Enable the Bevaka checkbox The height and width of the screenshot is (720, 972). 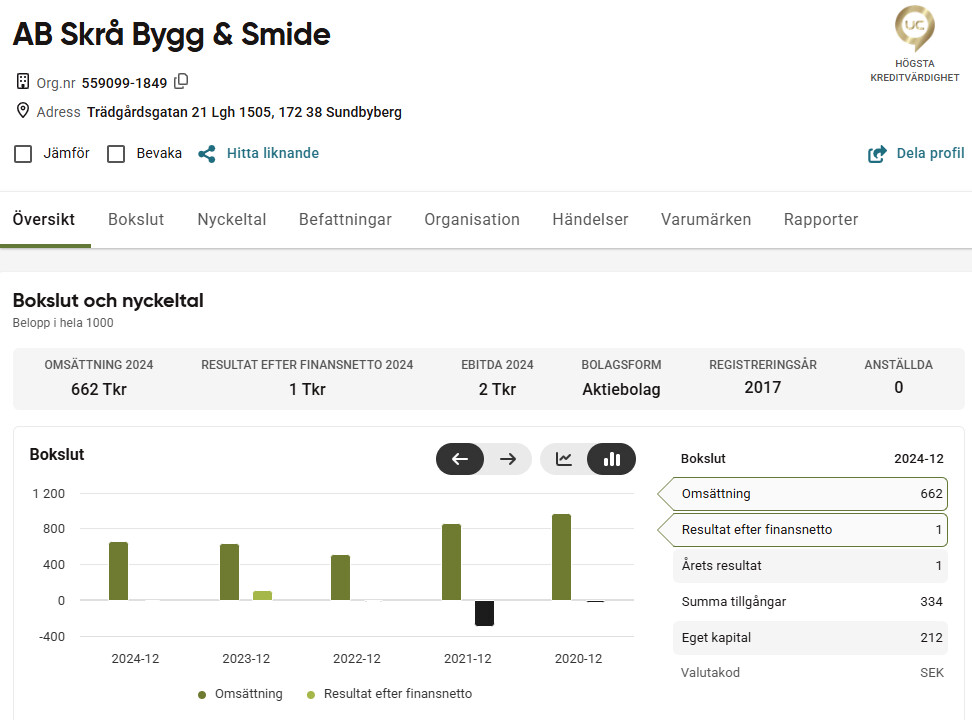coord(116,154)
